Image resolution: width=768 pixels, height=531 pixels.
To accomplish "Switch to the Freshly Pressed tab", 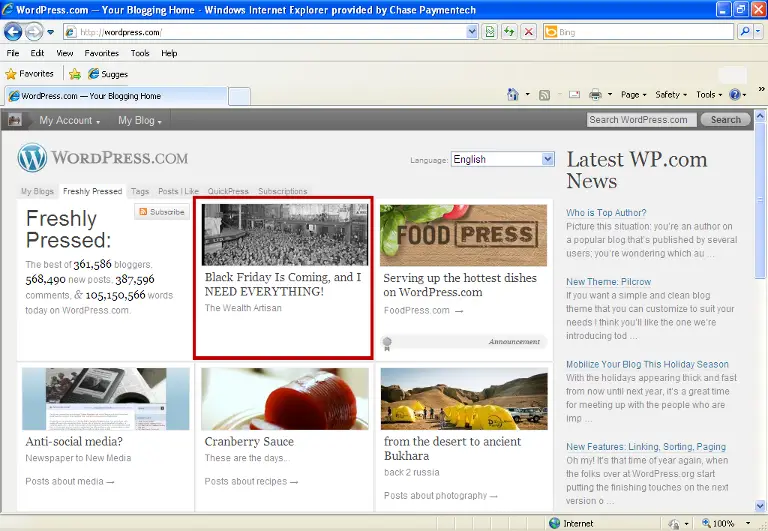I will [x=93, y=191].
